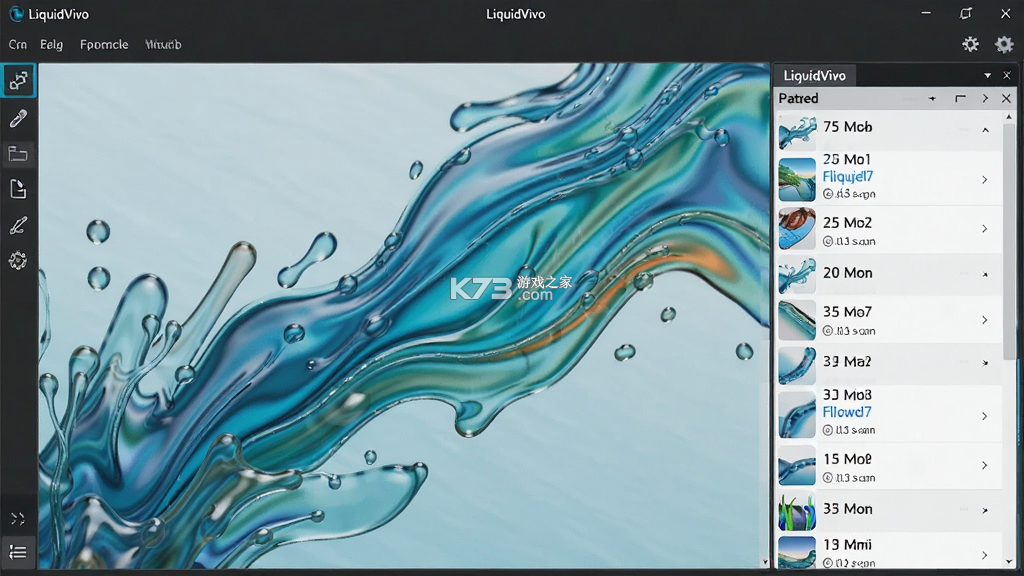The image size is (1024, 576).
Task: Click the first gear icon in top right
Action: [x=970, y=44]
